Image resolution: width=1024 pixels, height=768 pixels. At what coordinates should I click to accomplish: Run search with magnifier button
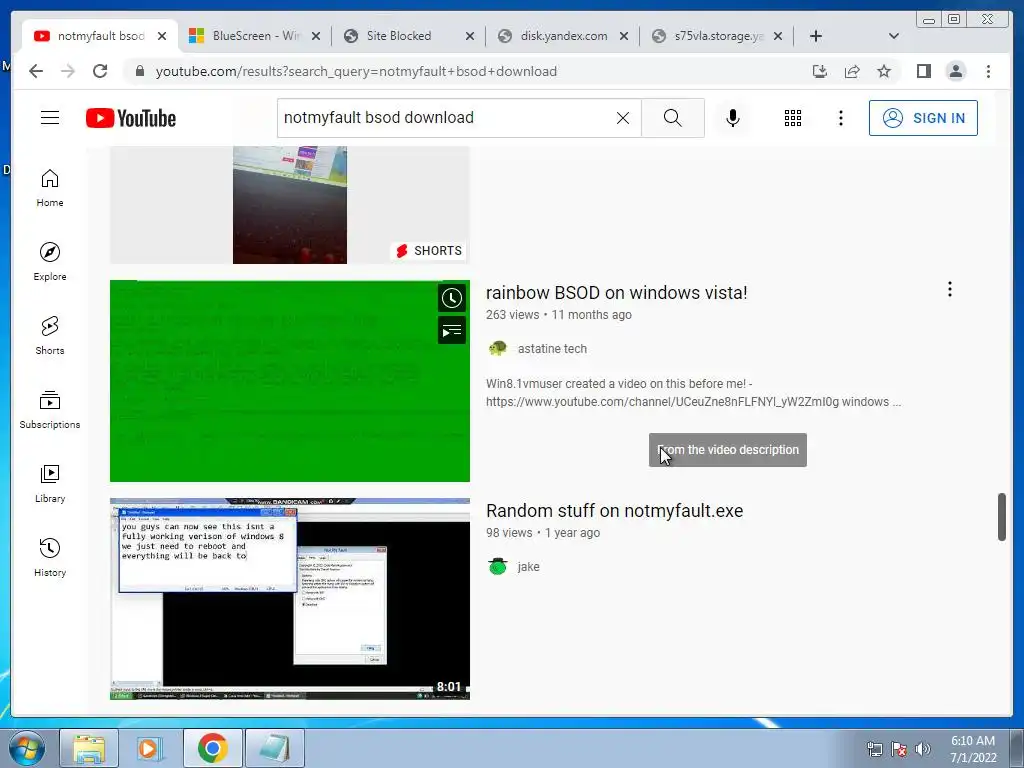[673, 118]
